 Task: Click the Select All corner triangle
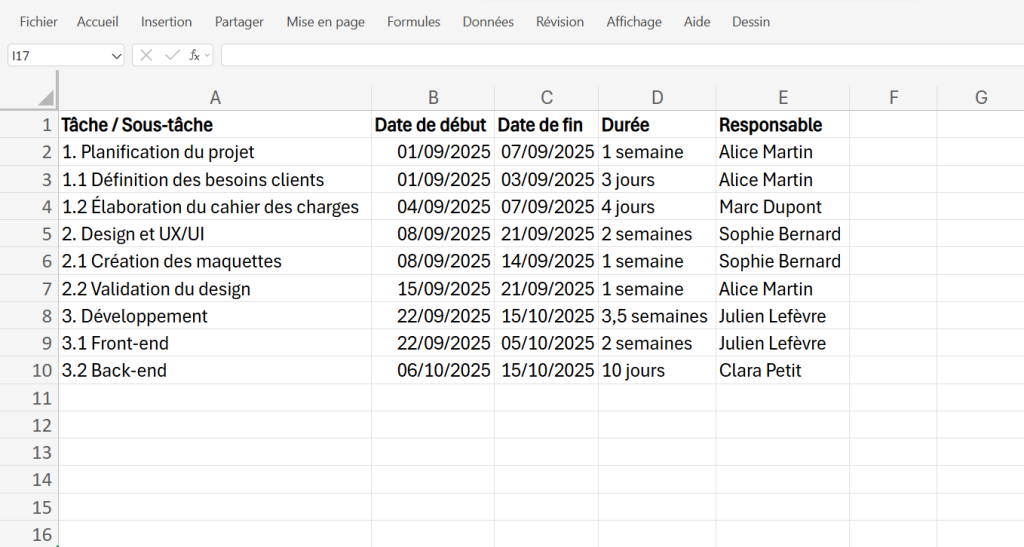(46, 99)
